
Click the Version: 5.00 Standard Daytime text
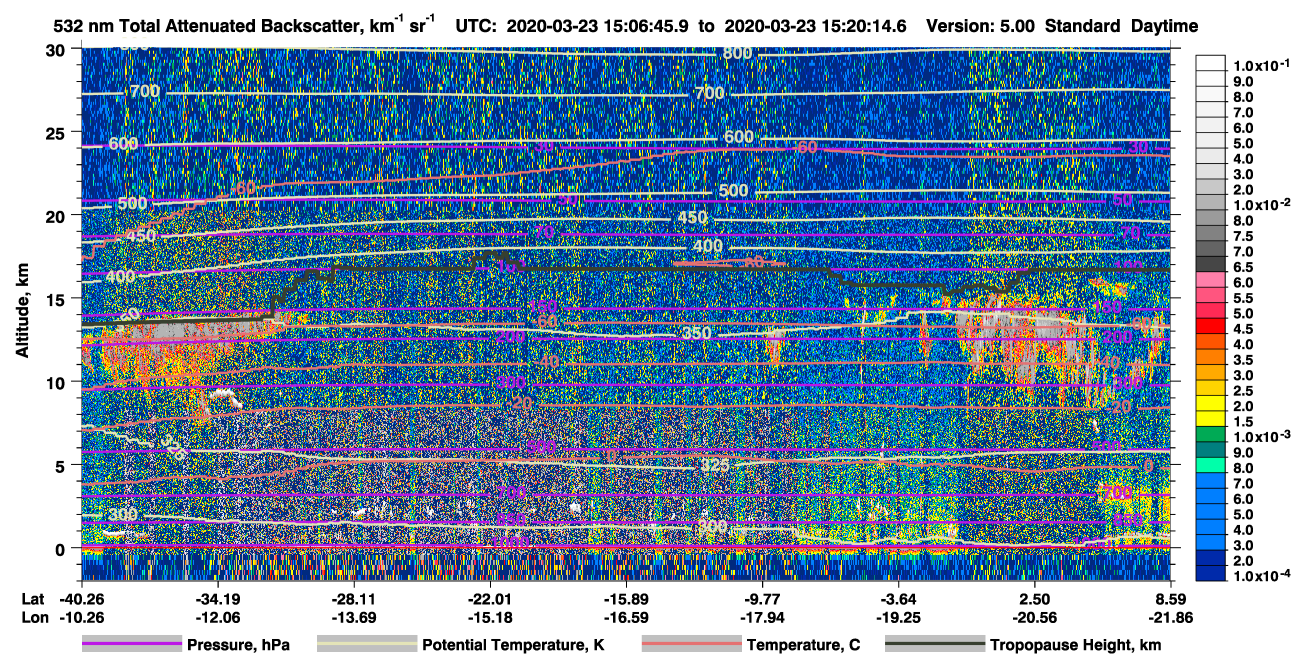[1062, 26]
